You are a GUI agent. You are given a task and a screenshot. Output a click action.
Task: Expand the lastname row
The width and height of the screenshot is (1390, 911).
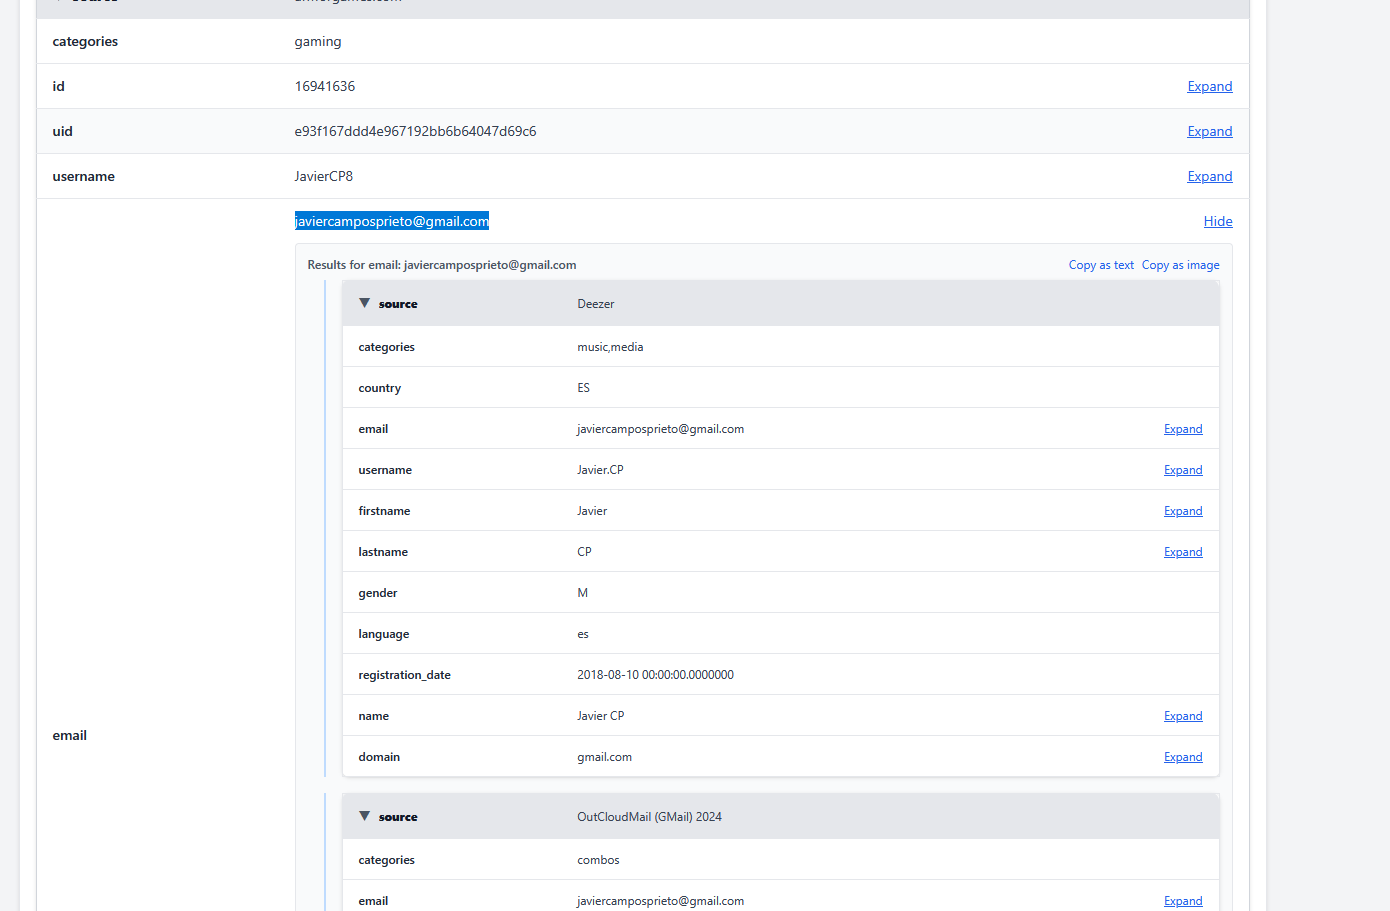pos(1182,552)
